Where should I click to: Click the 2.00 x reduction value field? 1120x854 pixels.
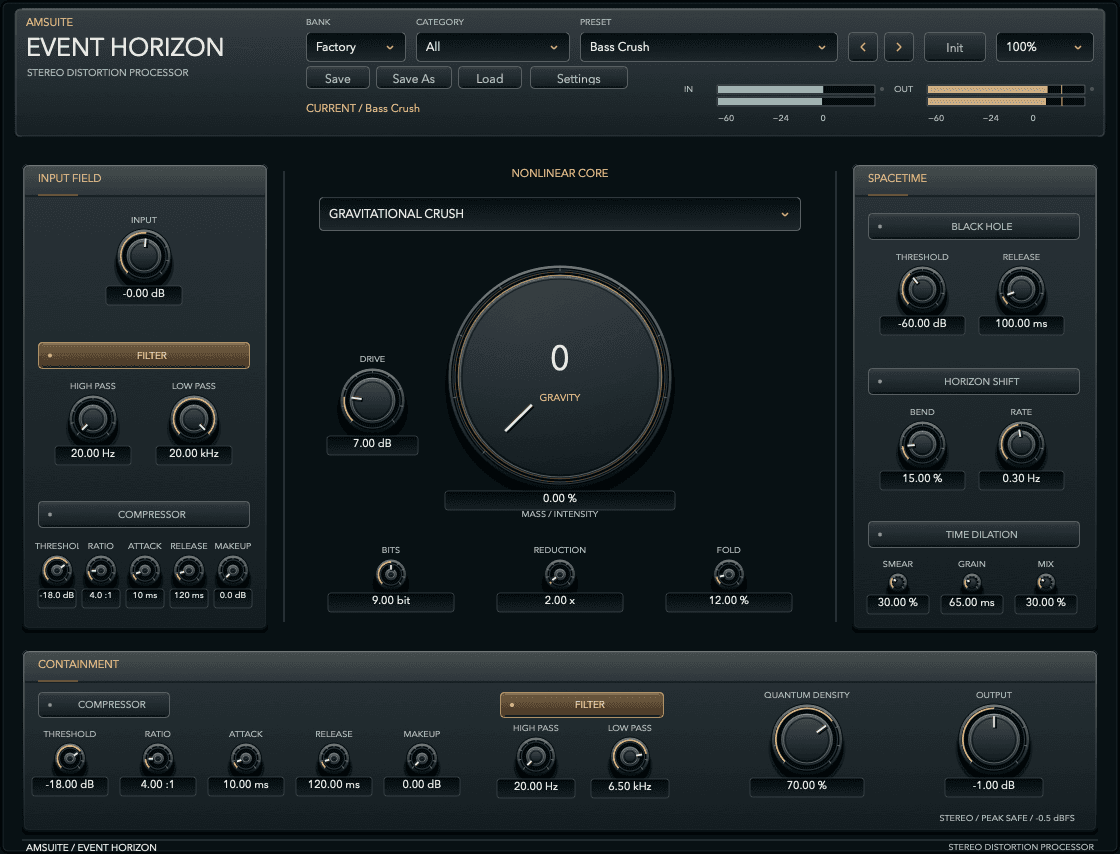coord(559,601)
